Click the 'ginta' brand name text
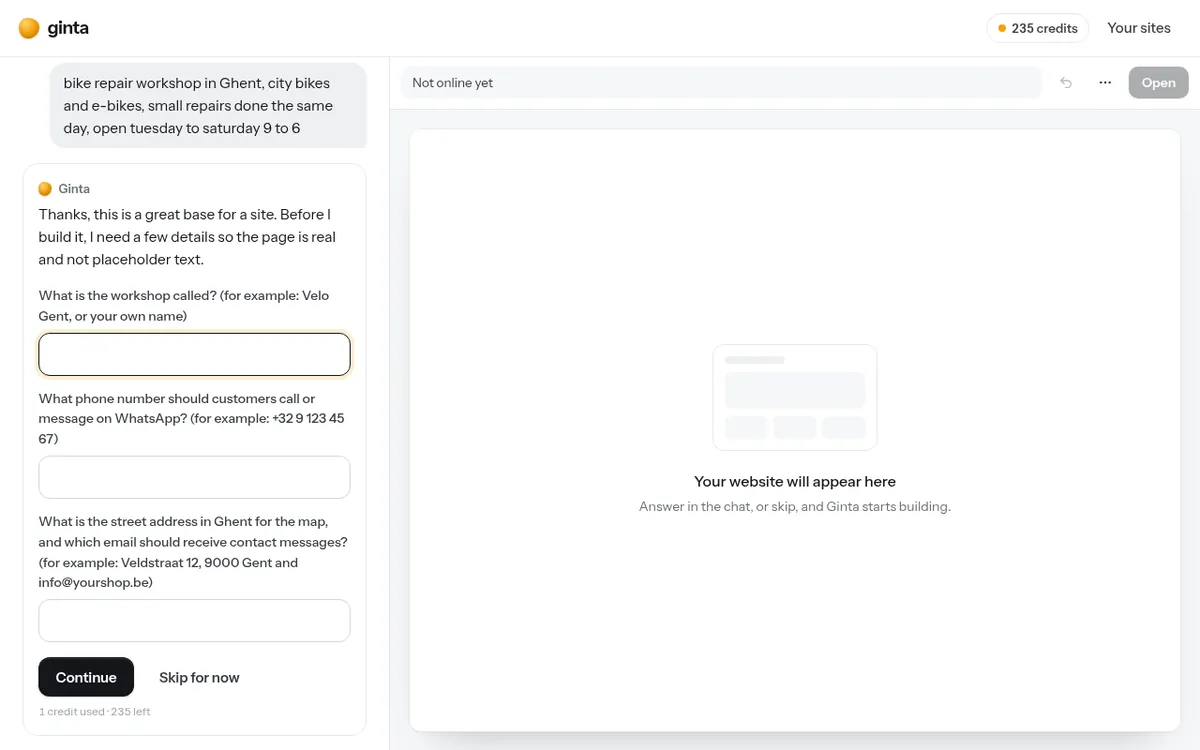The image size is (1200, 750). (68, 28)
